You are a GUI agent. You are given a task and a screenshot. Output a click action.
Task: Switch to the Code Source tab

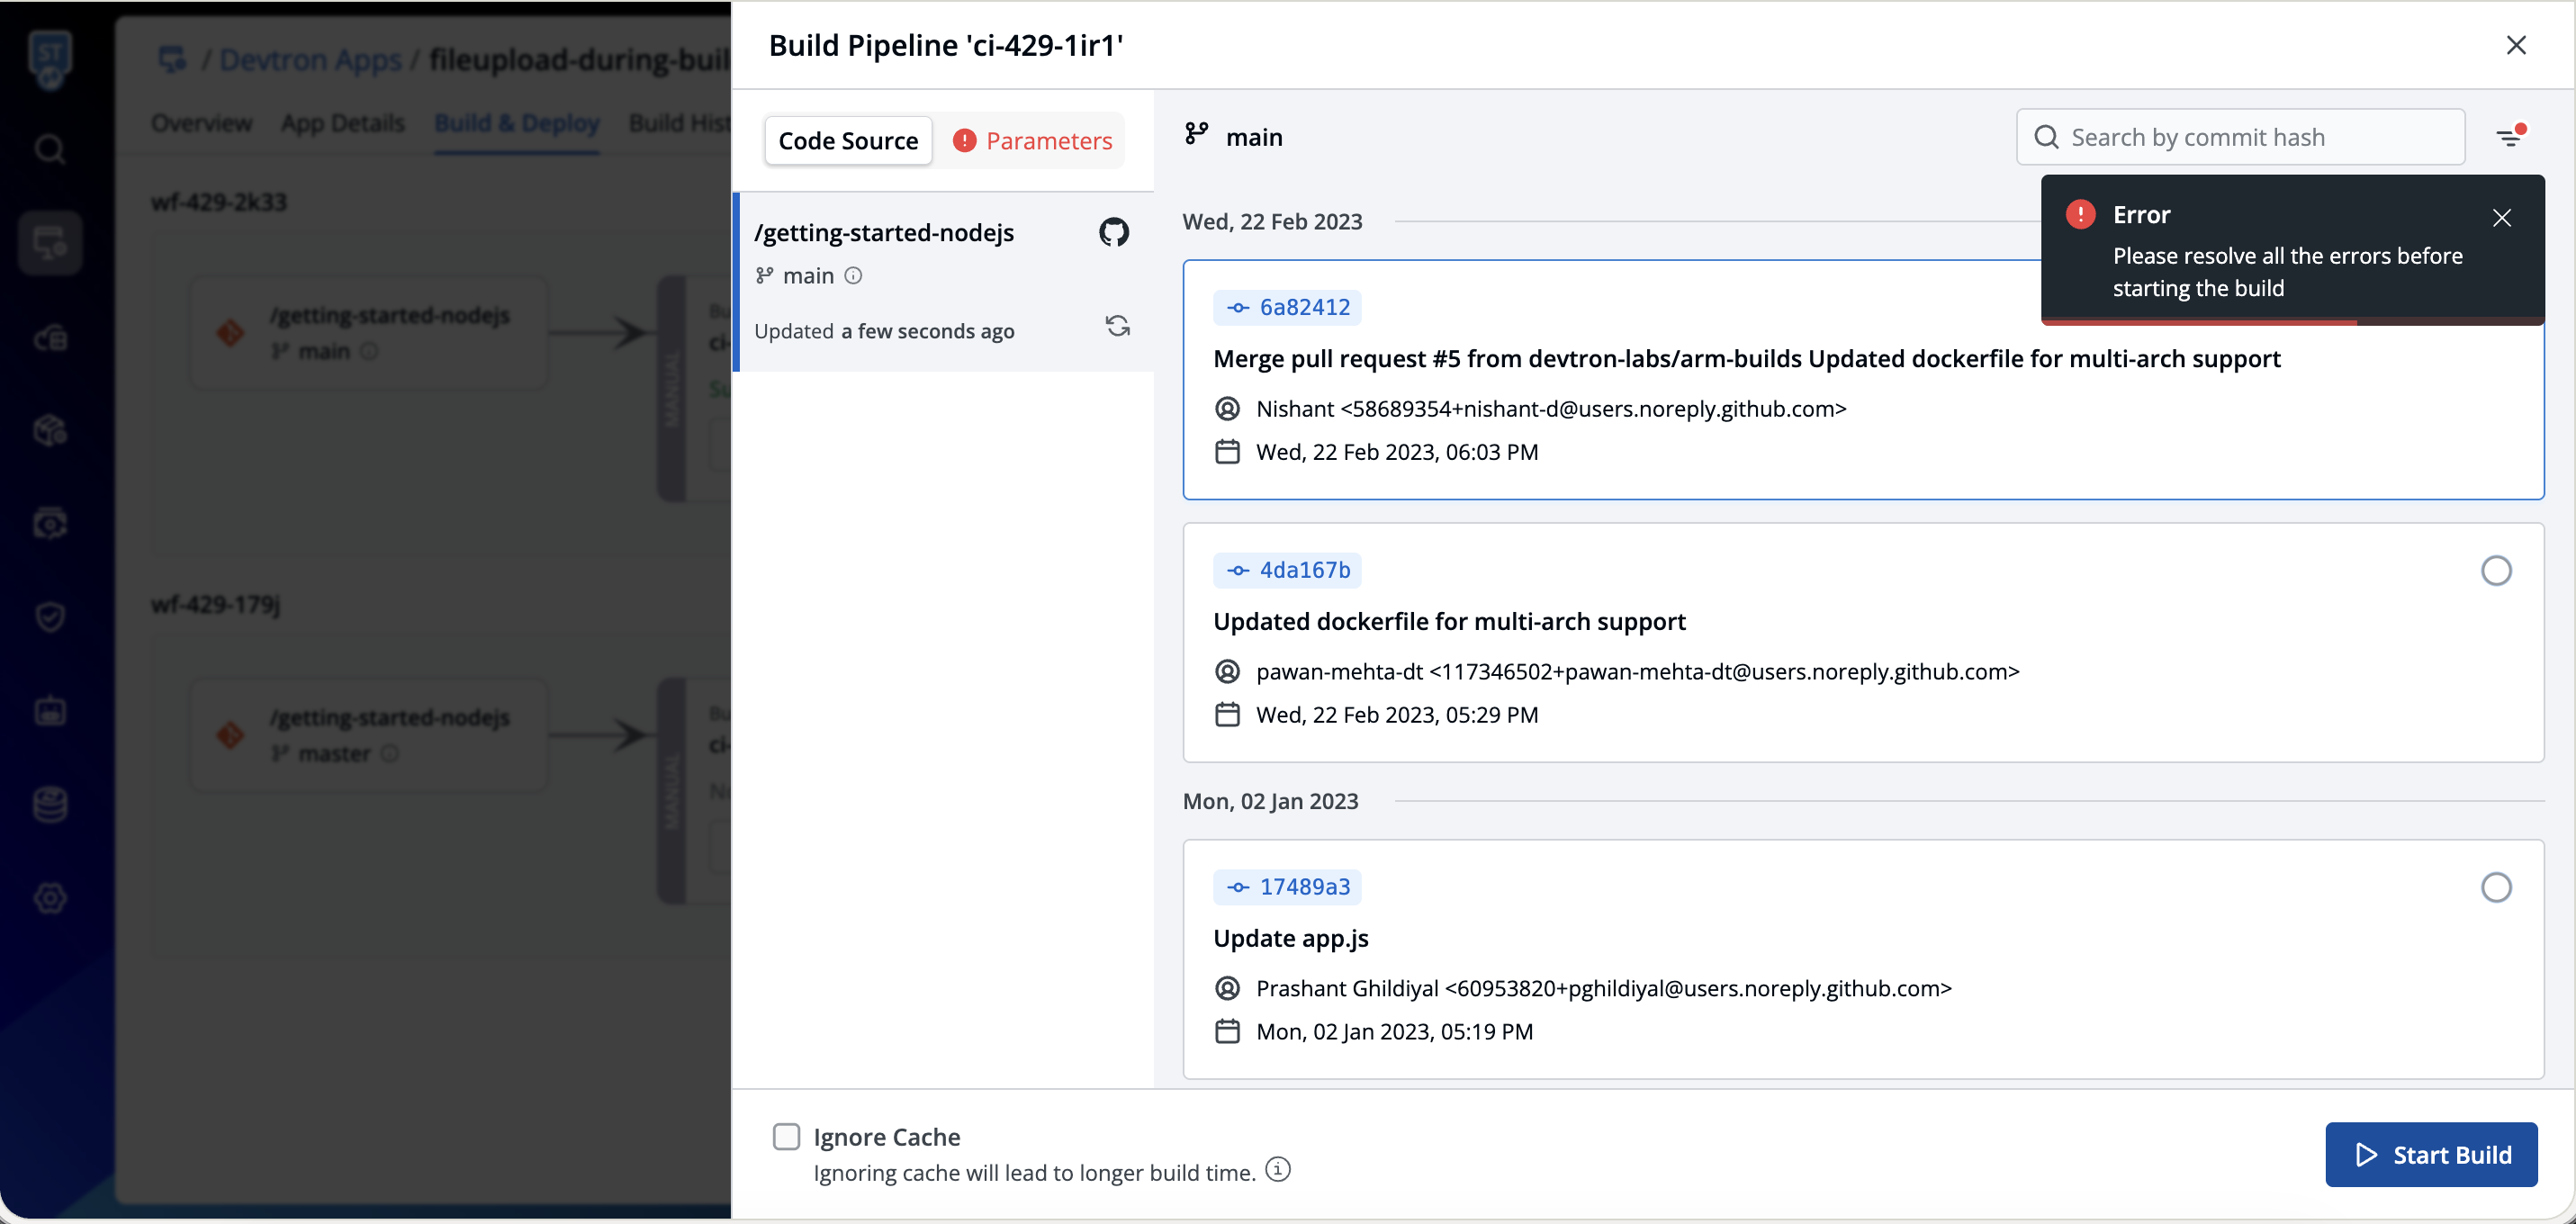(848, 141)
